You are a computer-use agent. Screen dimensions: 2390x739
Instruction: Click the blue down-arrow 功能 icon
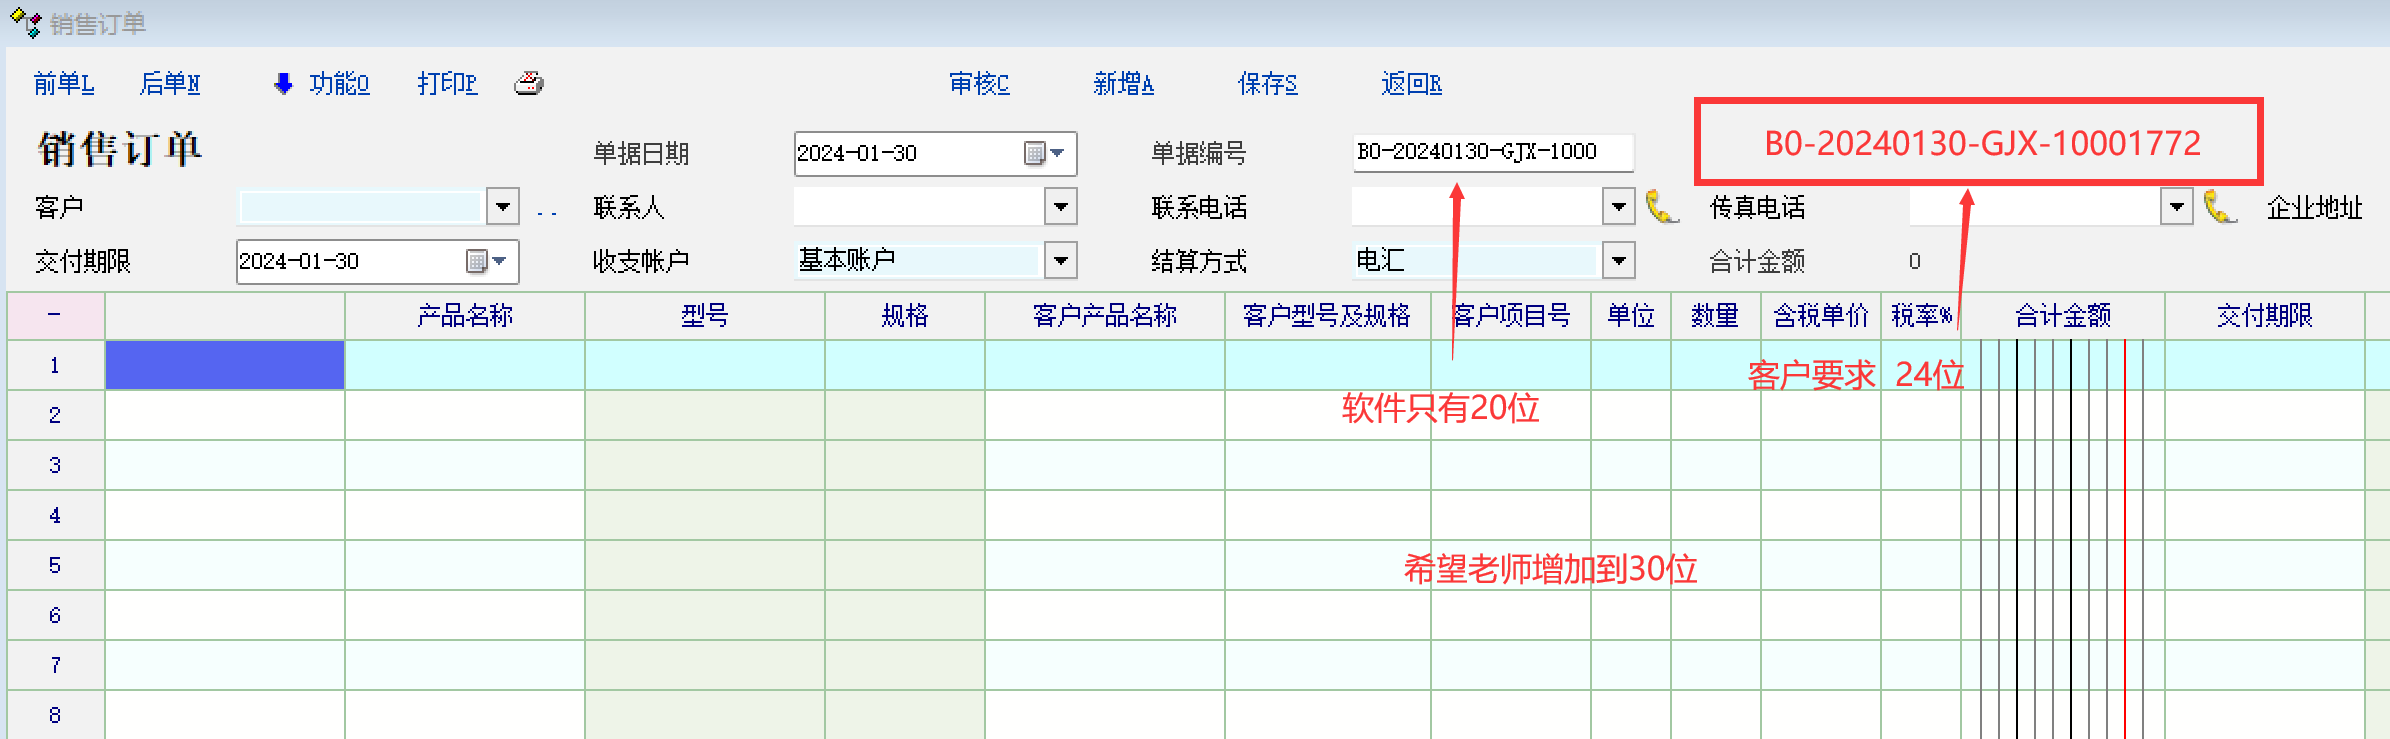click(x=283, y=84)
